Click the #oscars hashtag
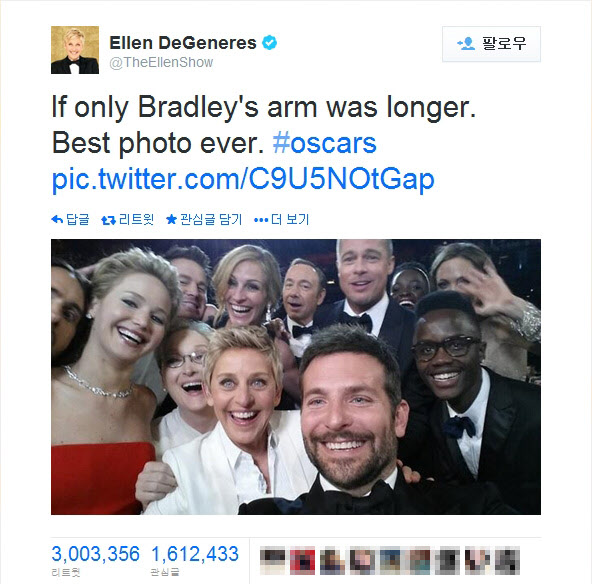 coord(324,143)
